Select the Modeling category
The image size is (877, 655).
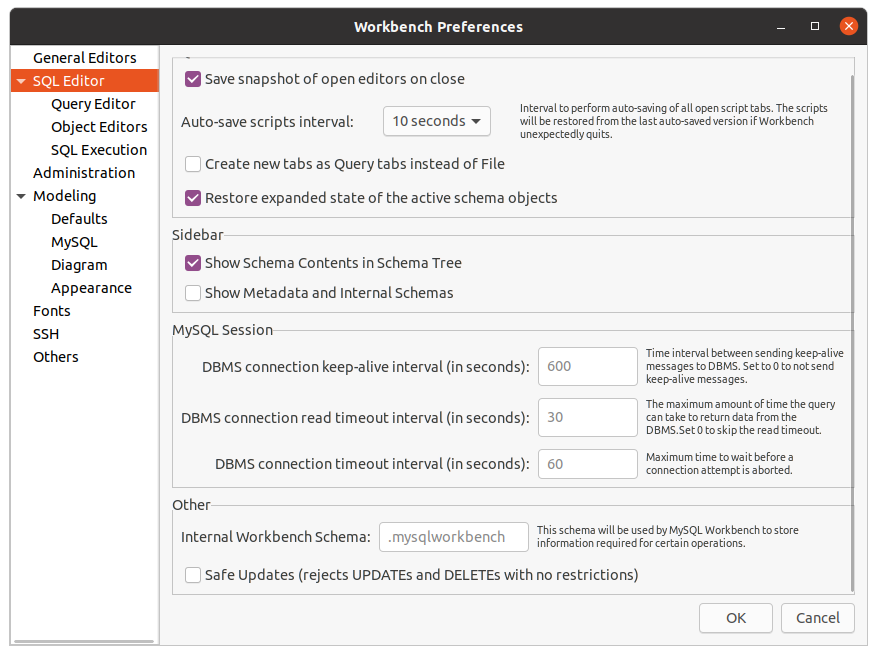(x=64, y=196)
